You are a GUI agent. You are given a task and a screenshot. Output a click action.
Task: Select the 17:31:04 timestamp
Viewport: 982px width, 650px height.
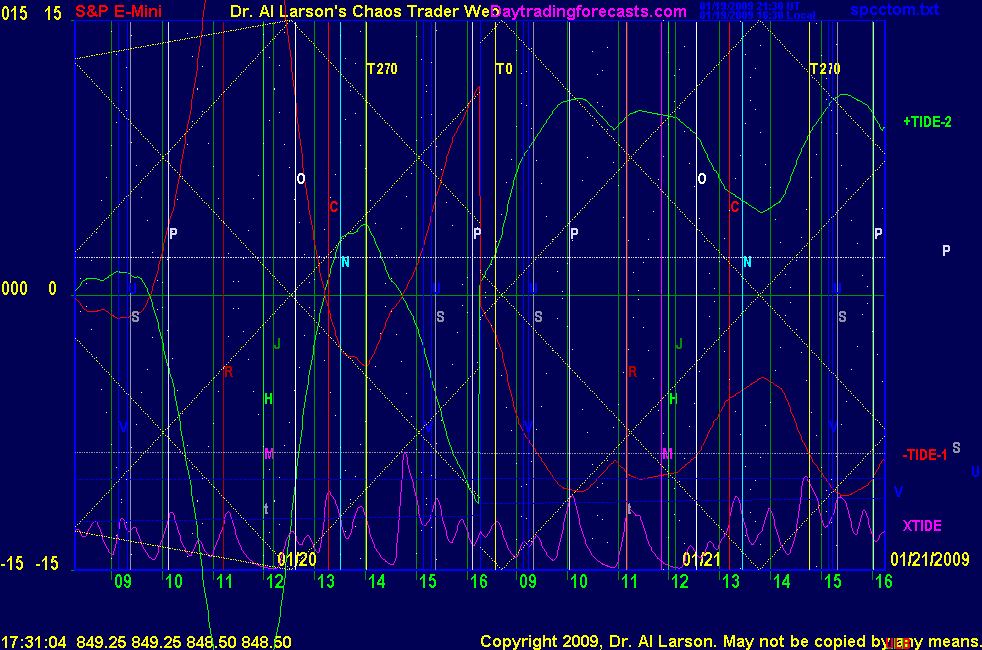point(34,642)
